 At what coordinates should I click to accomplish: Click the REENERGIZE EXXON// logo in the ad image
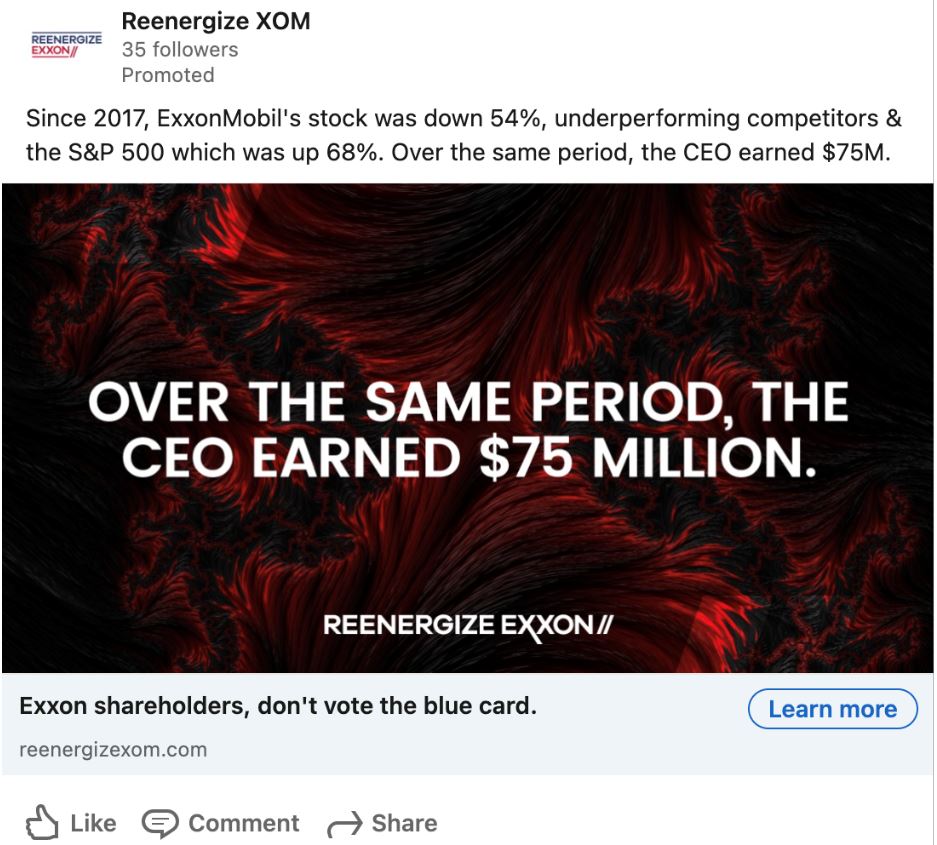[x=468, y=626]
